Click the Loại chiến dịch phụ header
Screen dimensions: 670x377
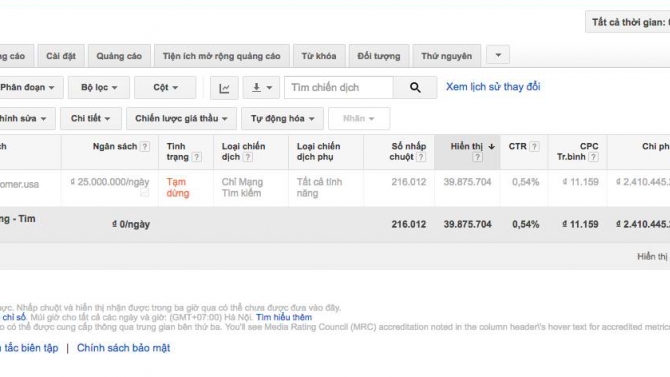tap(326, 152)
